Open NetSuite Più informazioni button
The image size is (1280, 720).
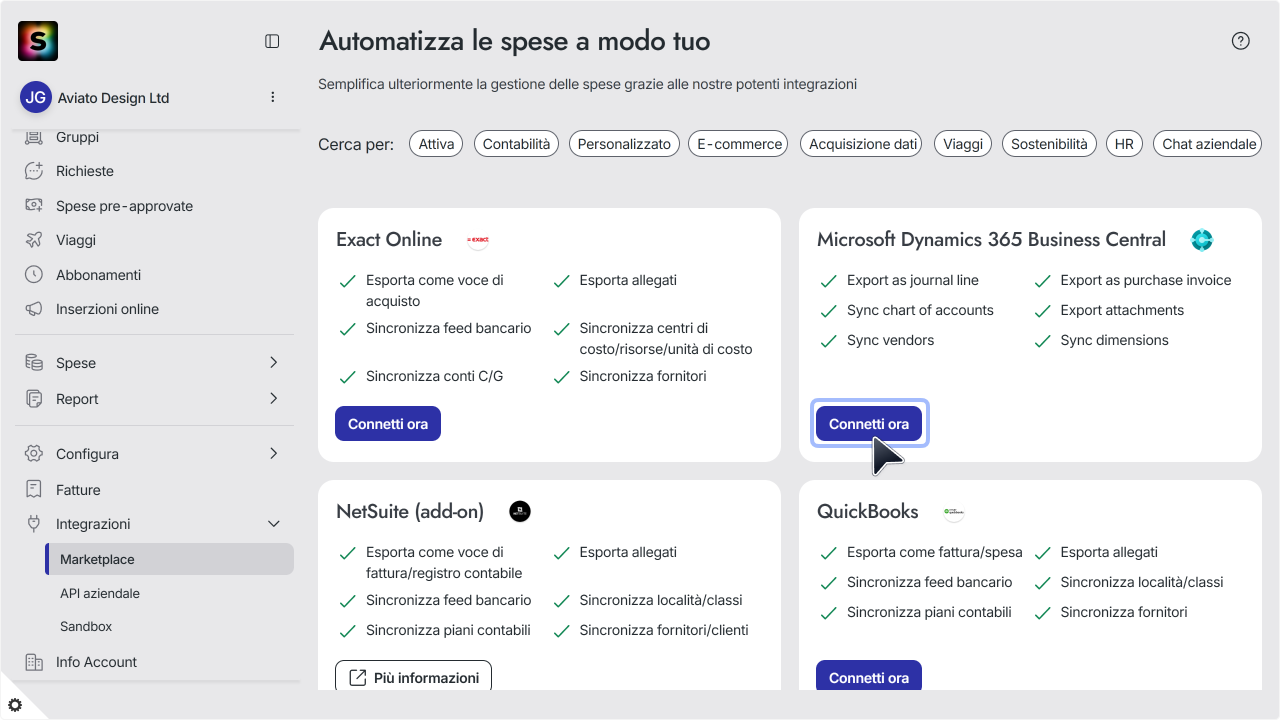tap(413, 676)
